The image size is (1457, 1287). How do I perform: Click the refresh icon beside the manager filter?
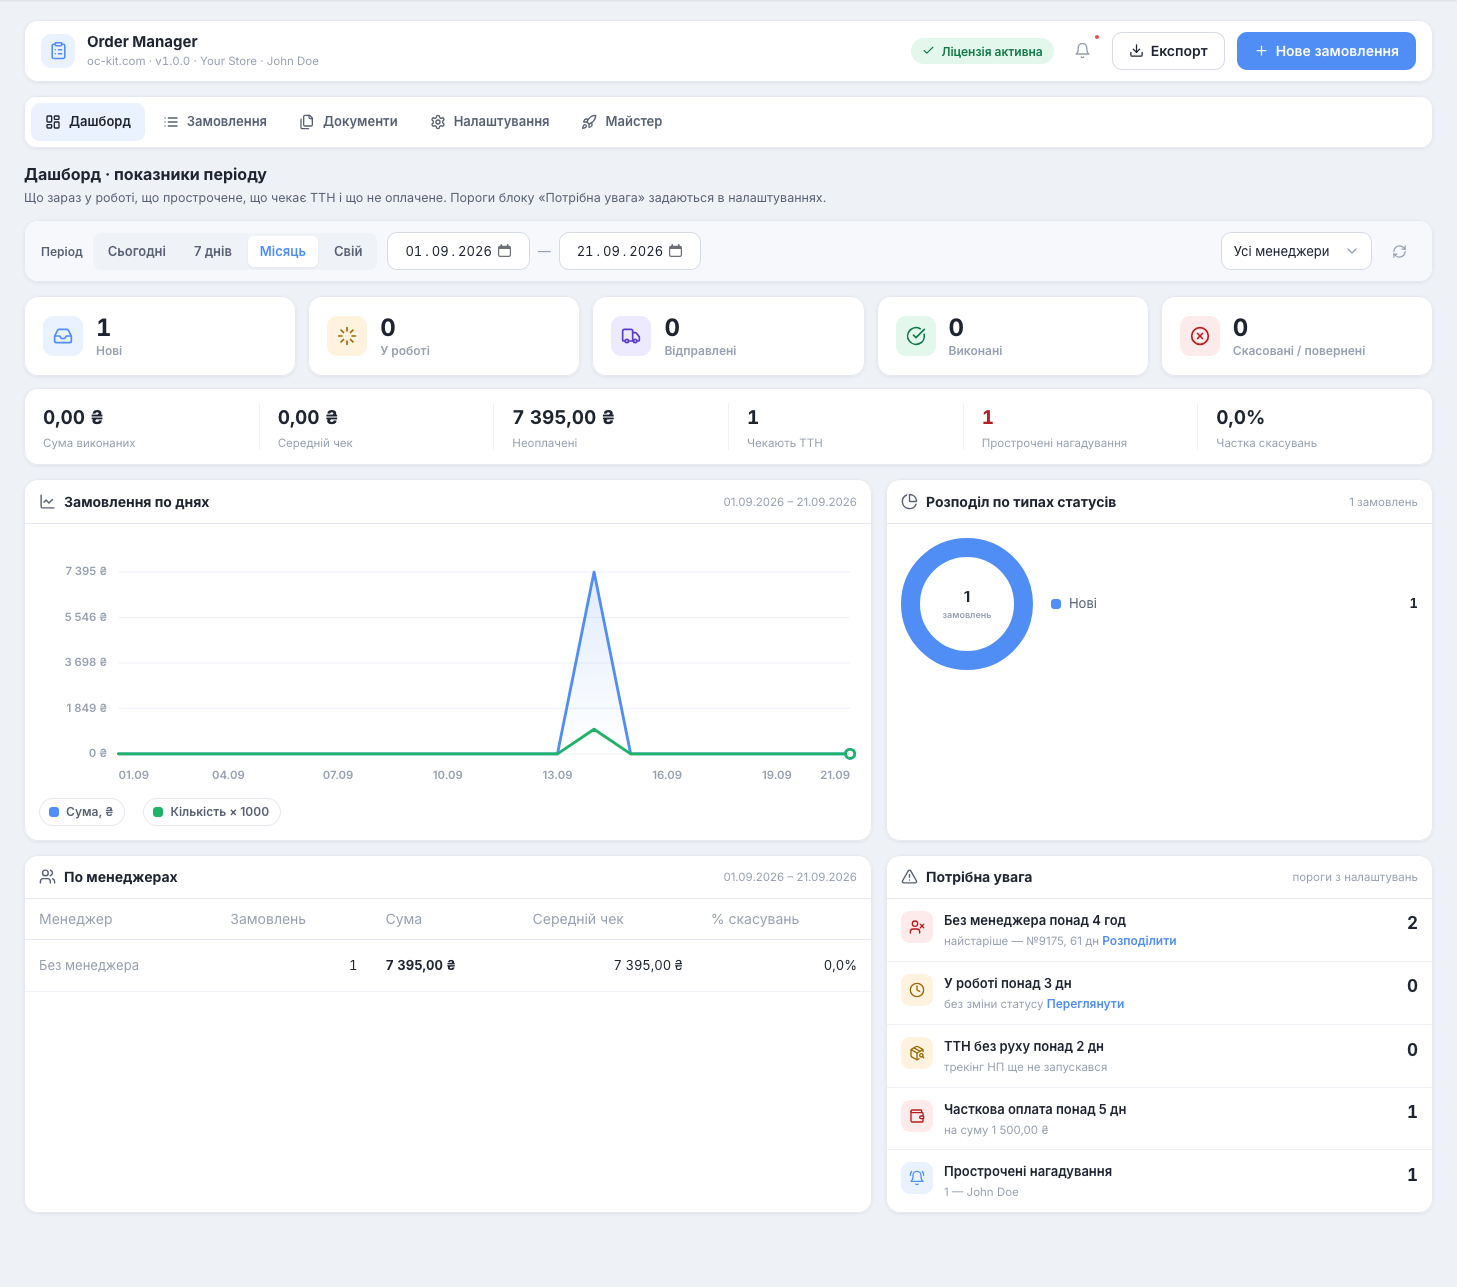(1399, 252)
